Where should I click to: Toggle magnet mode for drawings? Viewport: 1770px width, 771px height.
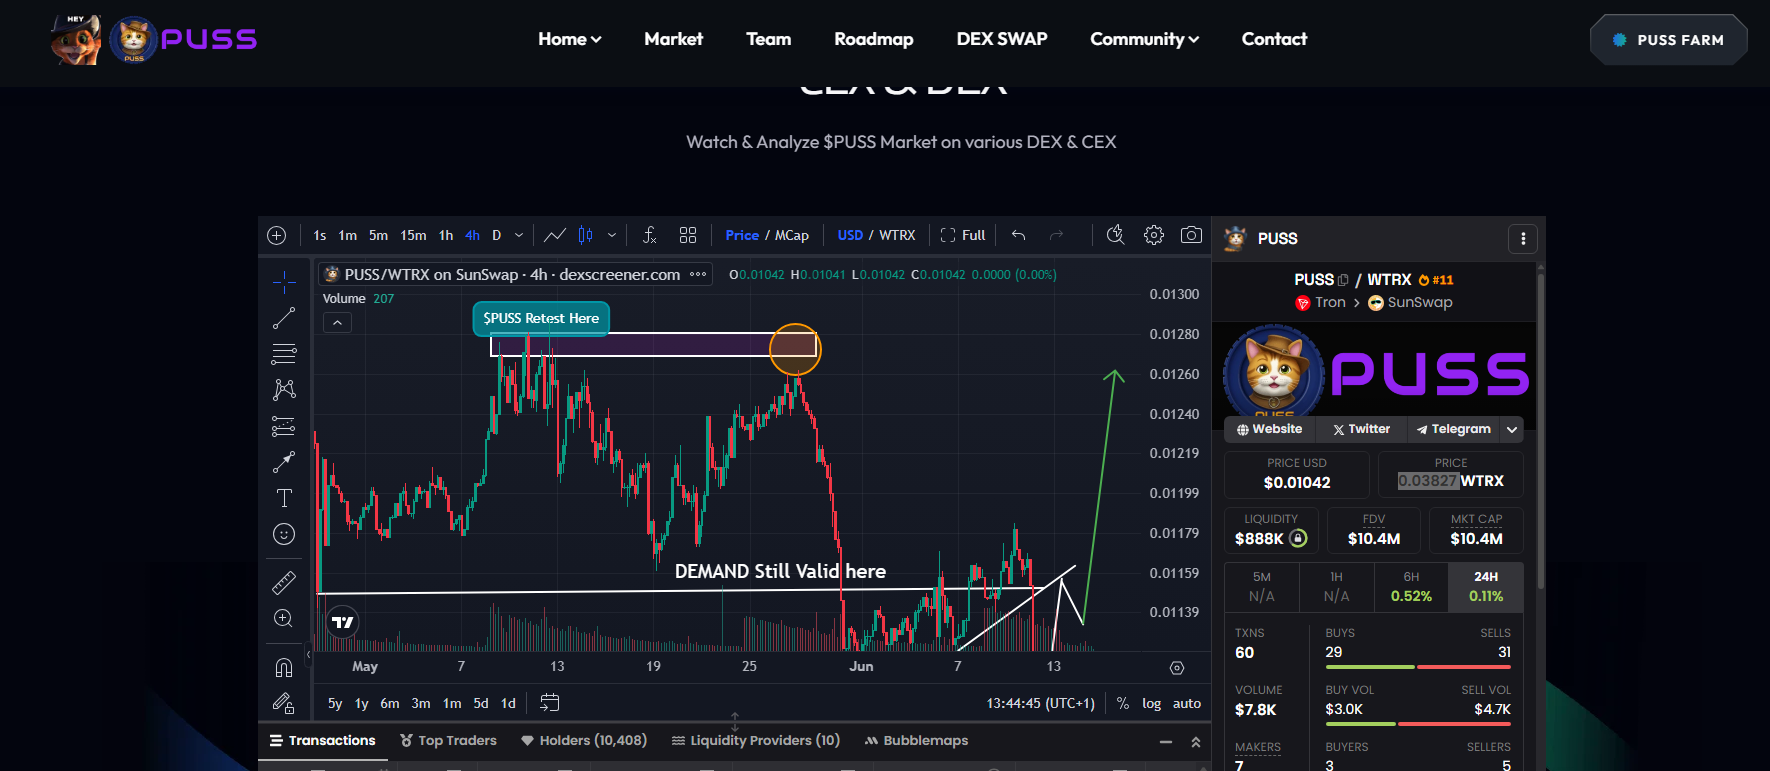(284, 667)
